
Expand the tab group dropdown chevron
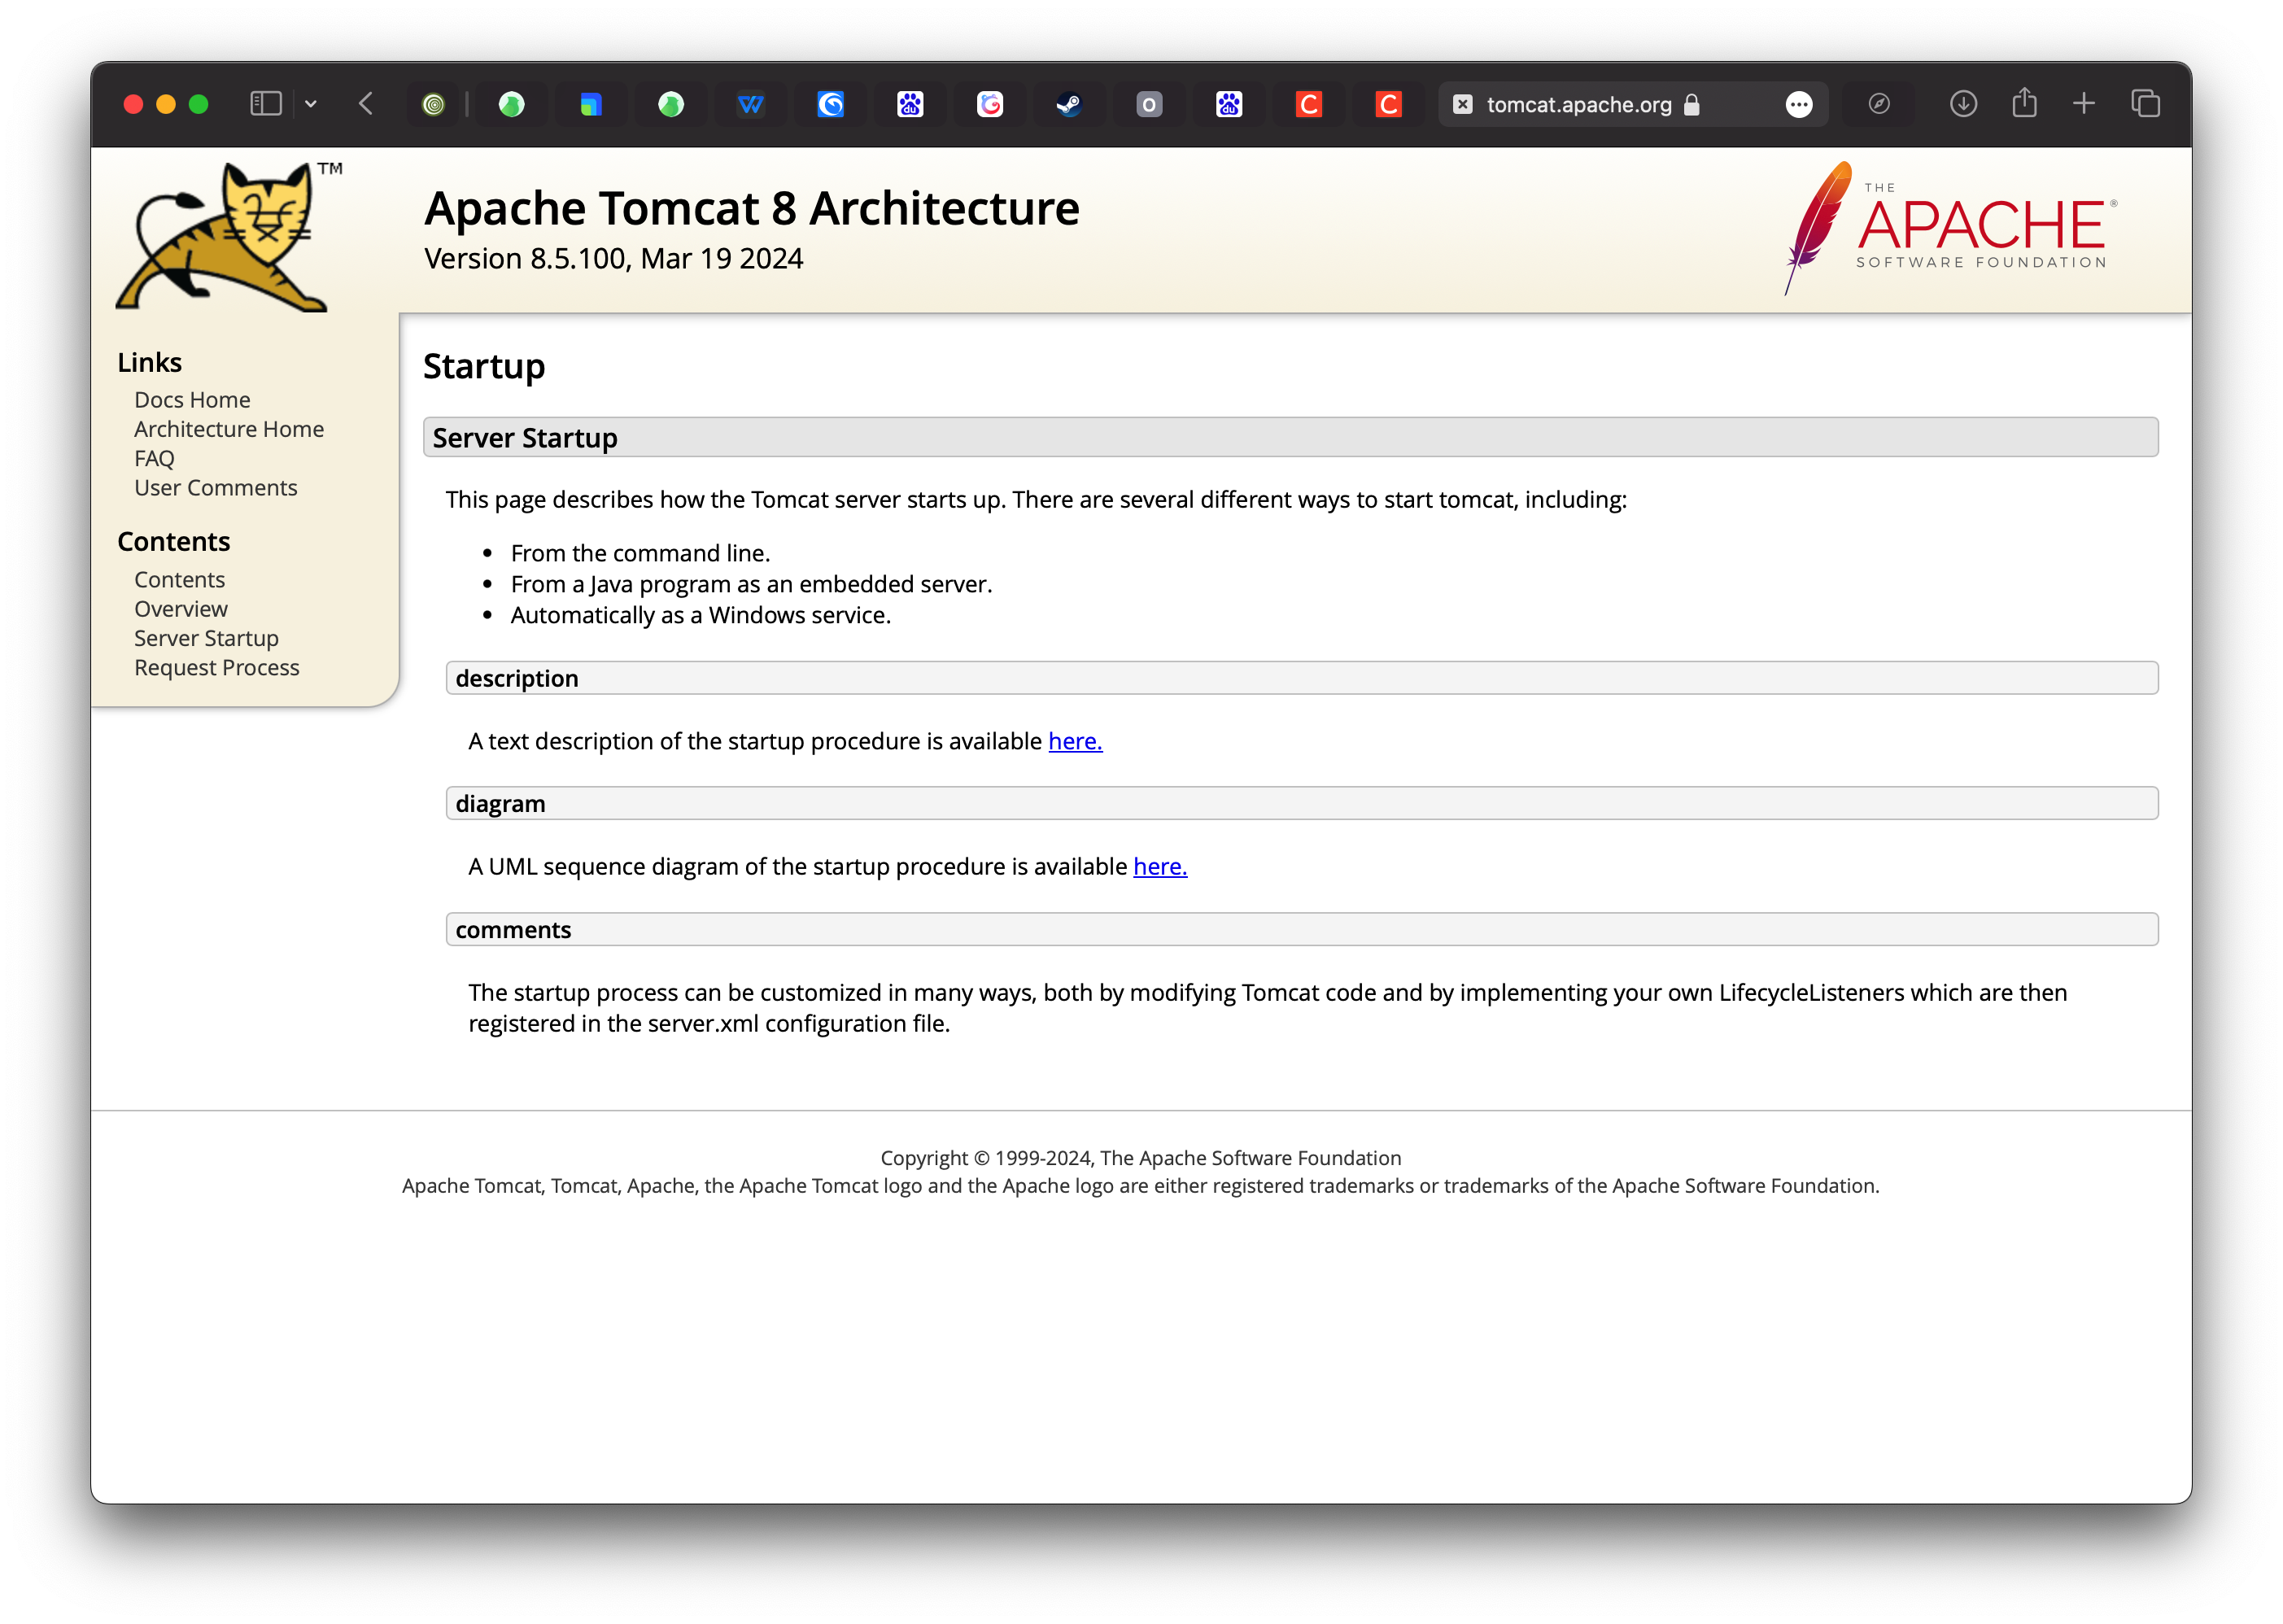click(311, 104)
